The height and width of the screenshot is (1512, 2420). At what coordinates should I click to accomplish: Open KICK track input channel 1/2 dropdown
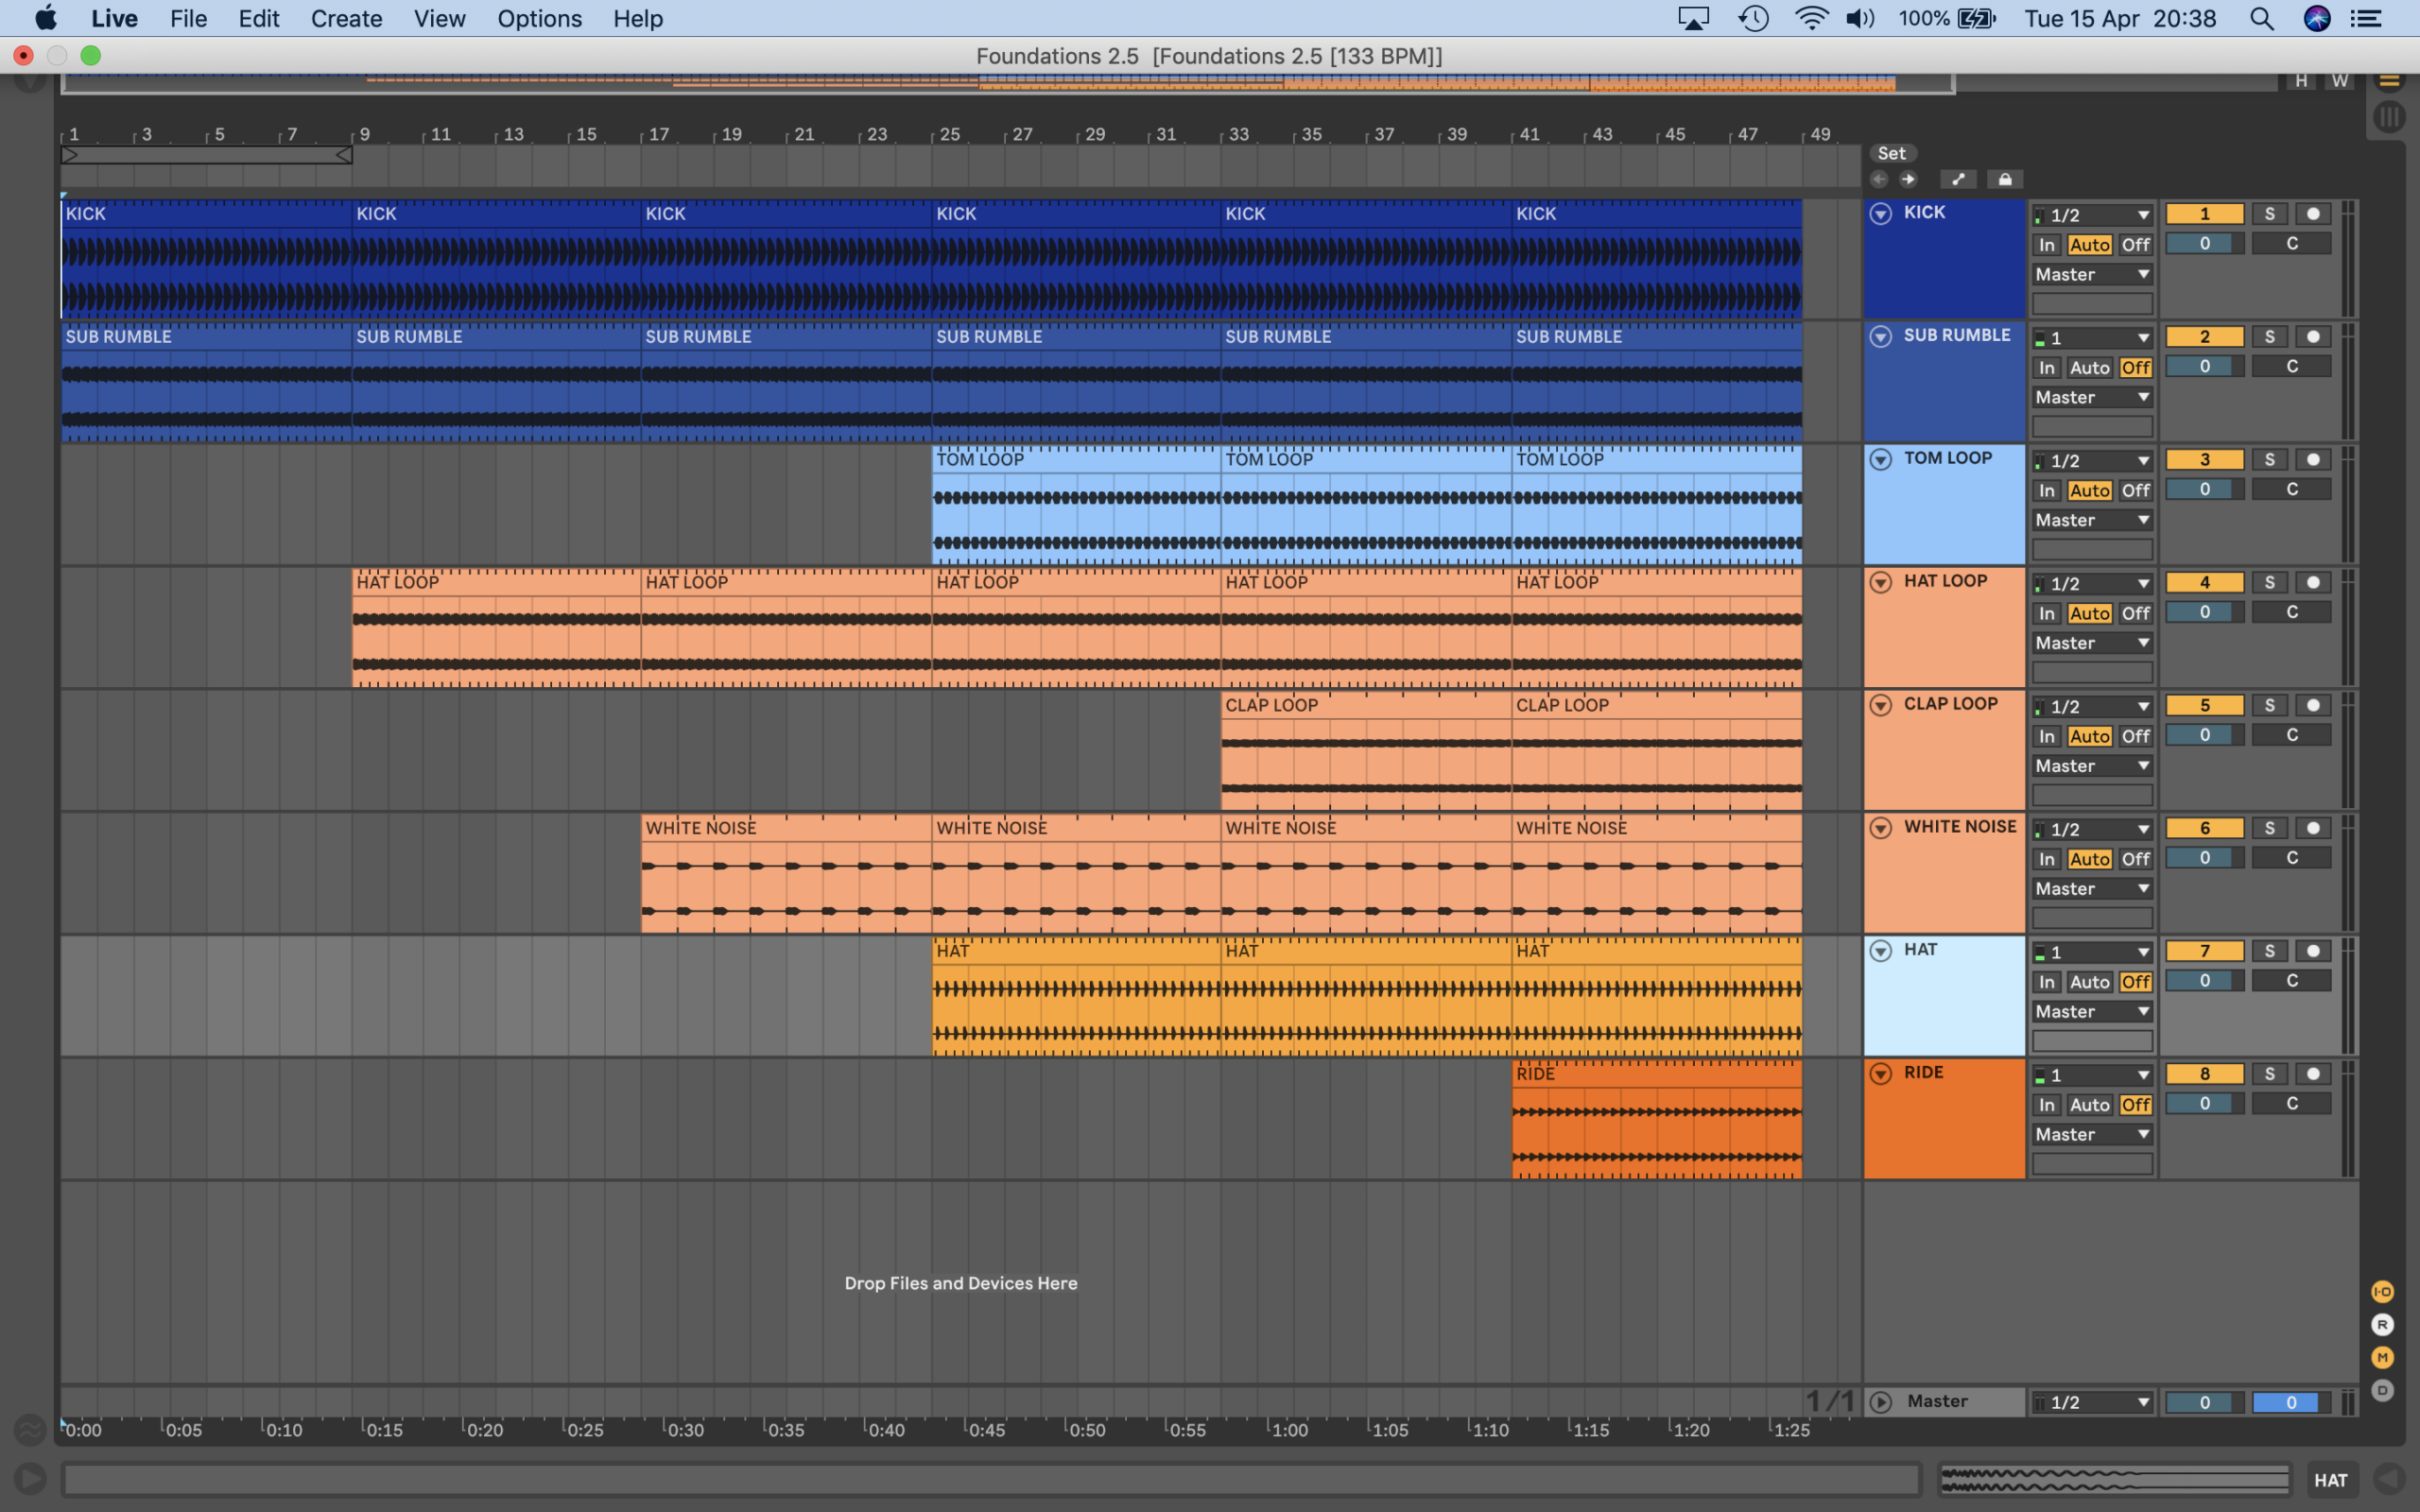point(2092,215)
